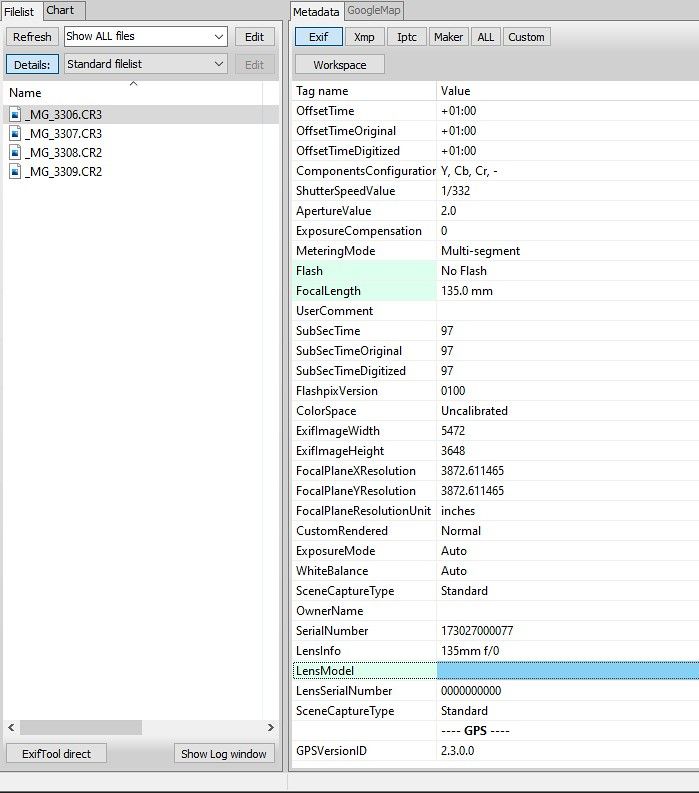Viewport: 699px width, 793px height.
Task: Toggle the Exif metadata view button
Action: pos(318,37)
